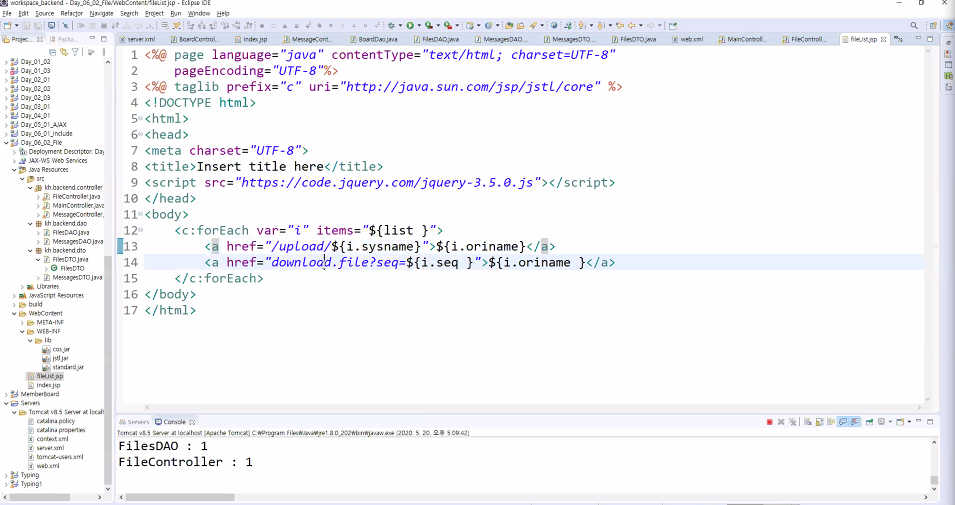Open the Display Selected Console dropdown arrow
955x505 pixels.
(x=890, y=422)
